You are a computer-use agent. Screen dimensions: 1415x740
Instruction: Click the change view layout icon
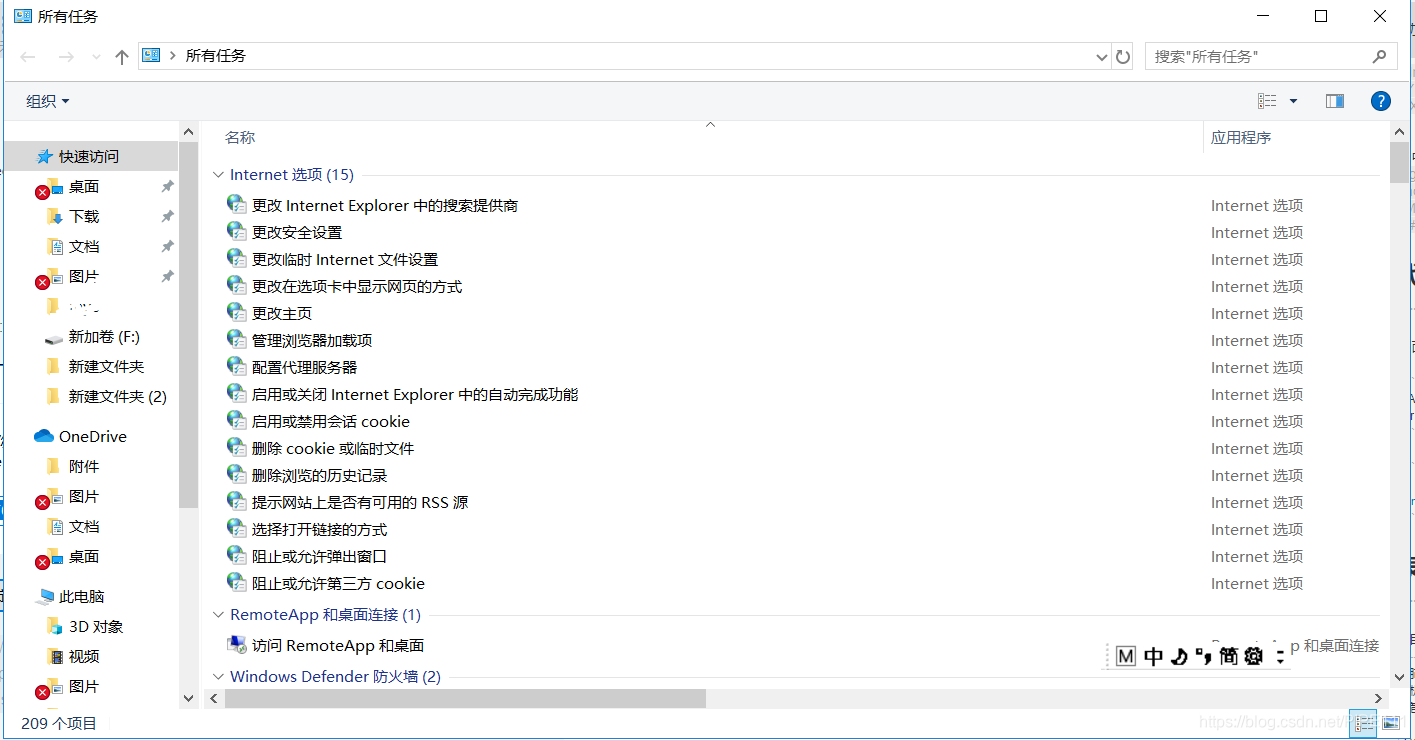tap(1267, 101)
